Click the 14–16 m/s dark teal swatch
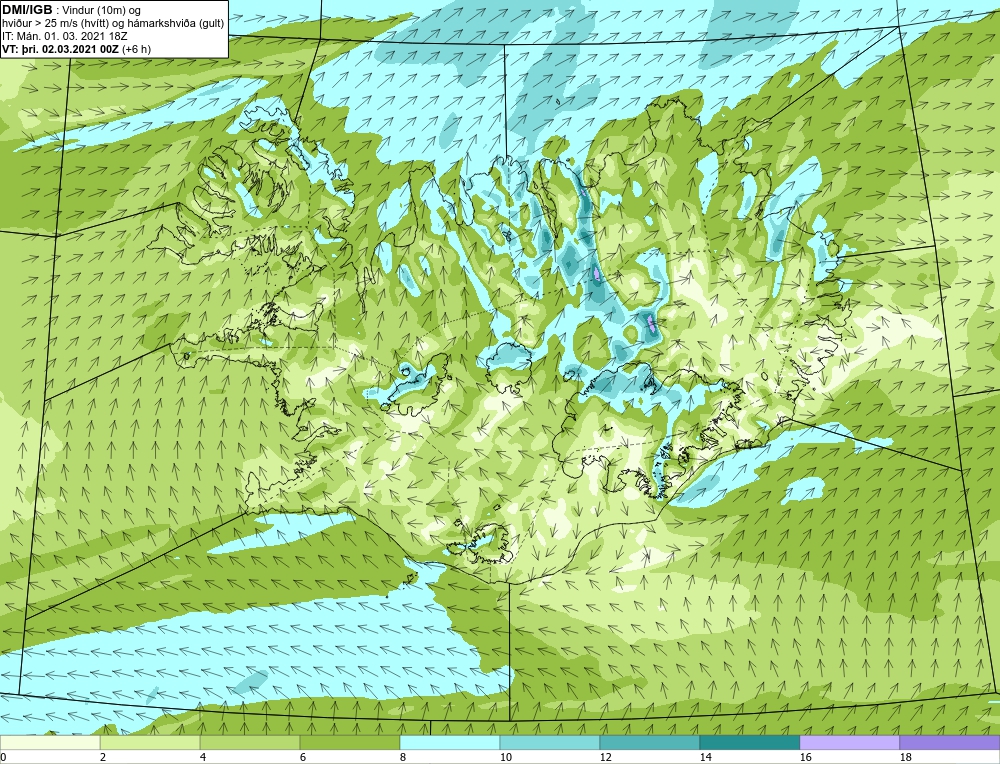Viewport: 1000px width, 764px height. tap(750, 742)
